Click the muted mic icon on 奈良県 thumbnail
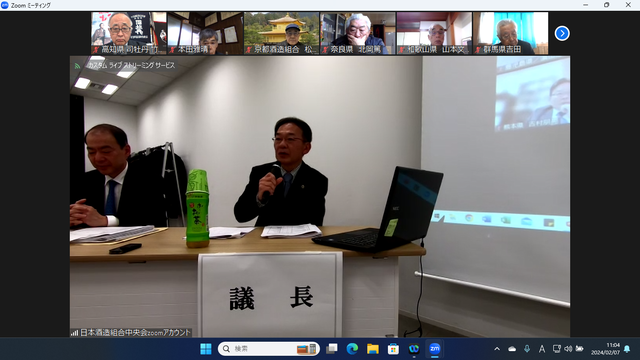Viewport: 640px width, 360px height. coord(325,50)
